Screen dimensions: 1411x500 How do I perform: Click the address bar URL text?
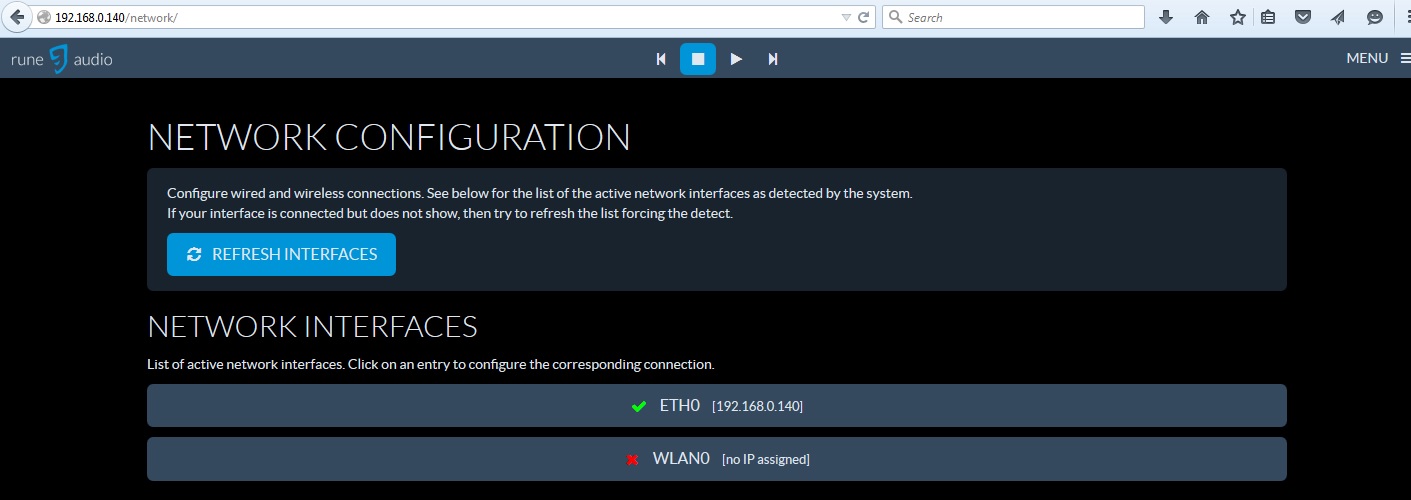pos(117,18)
